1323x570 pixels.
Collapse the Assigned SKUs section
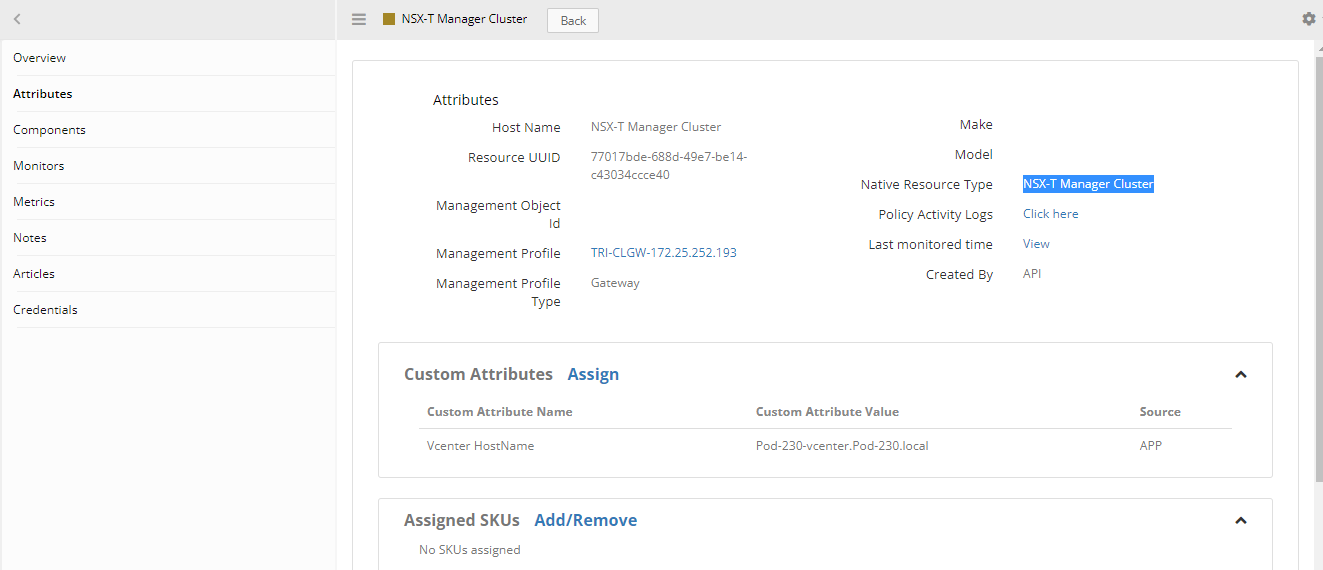tap(1240, 520)
